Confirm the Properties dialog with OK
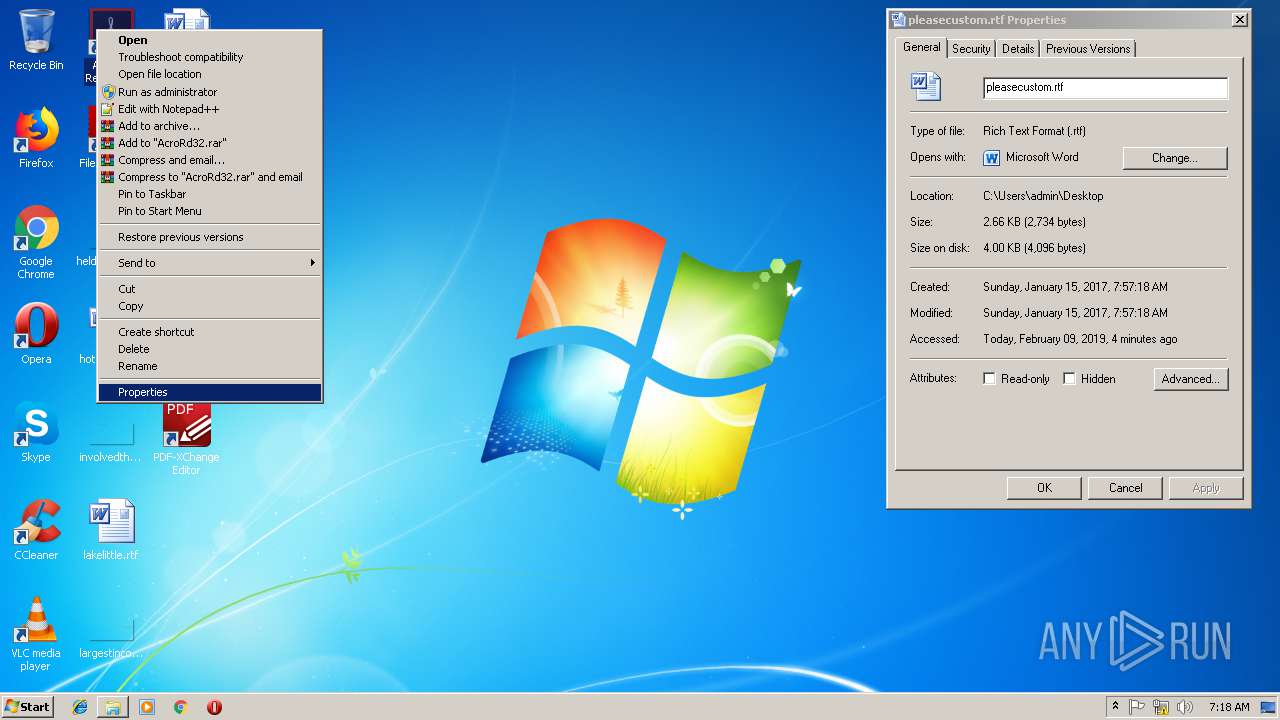This screenshot has width=1280, height=720. (1044, 488)
